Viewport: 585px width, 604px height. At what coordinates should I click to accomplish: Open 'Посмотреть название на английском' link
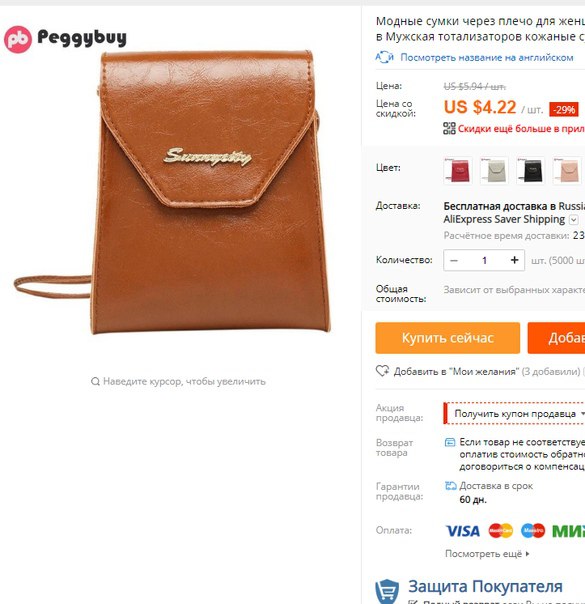point(486,57)
